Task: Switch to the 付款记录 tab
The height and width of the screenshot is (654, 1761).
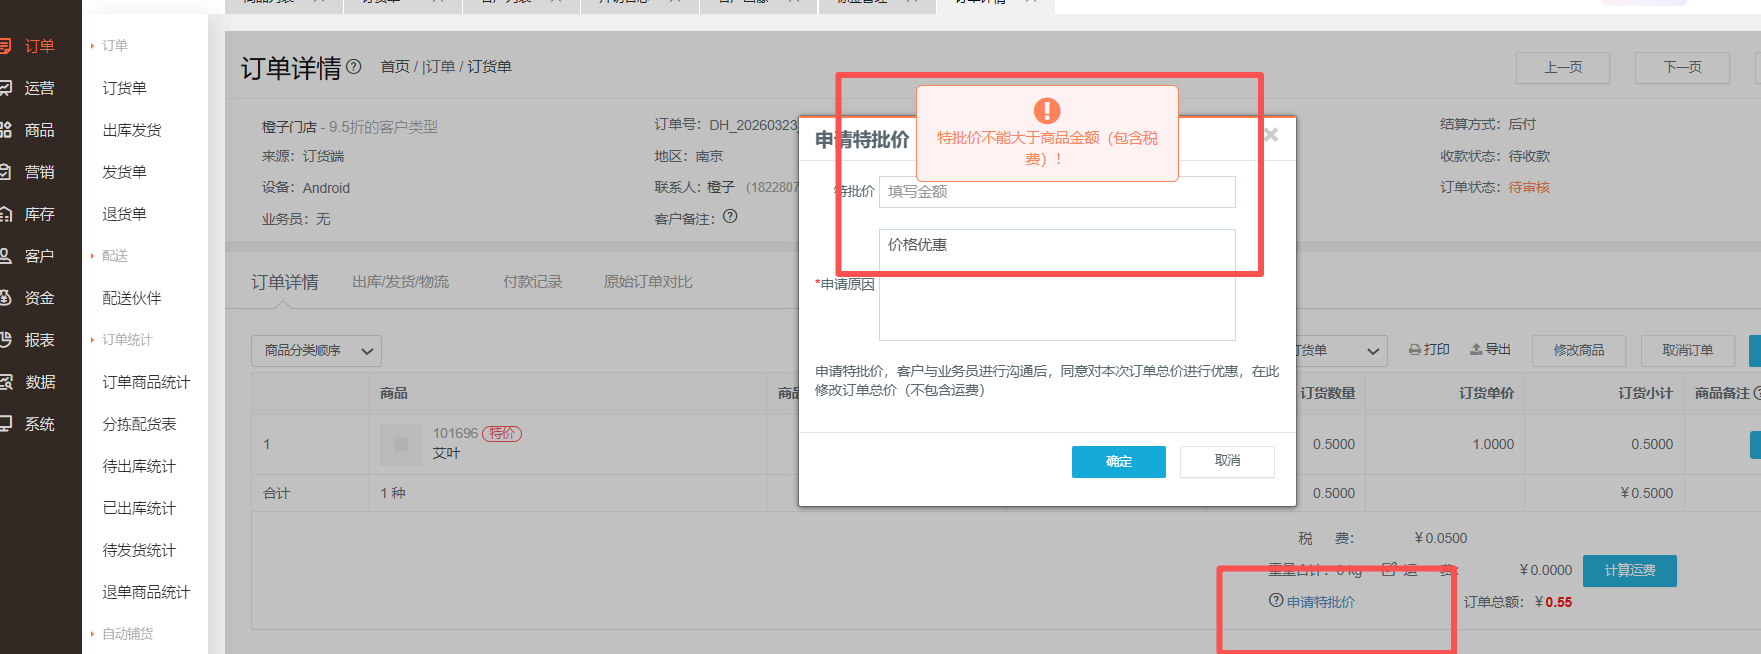Action: (533, 283)
